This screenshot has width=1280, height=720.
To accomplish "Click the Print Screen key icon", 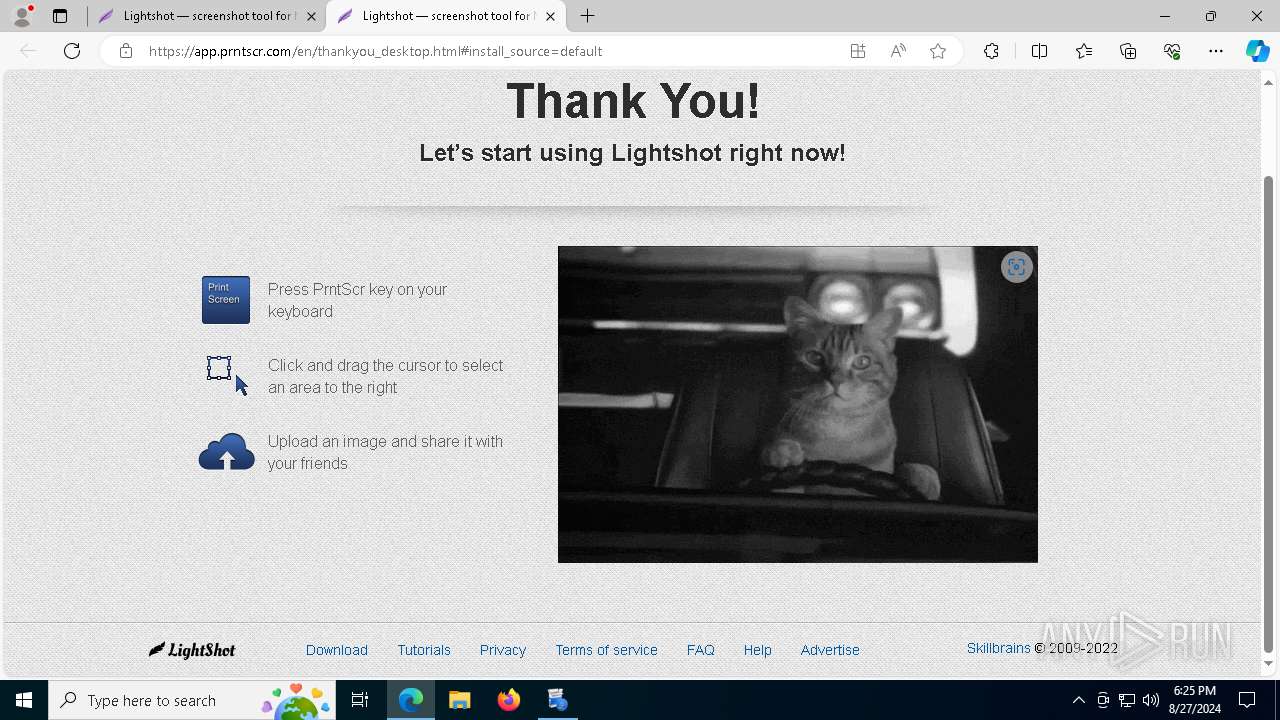I will pos(226,300).
